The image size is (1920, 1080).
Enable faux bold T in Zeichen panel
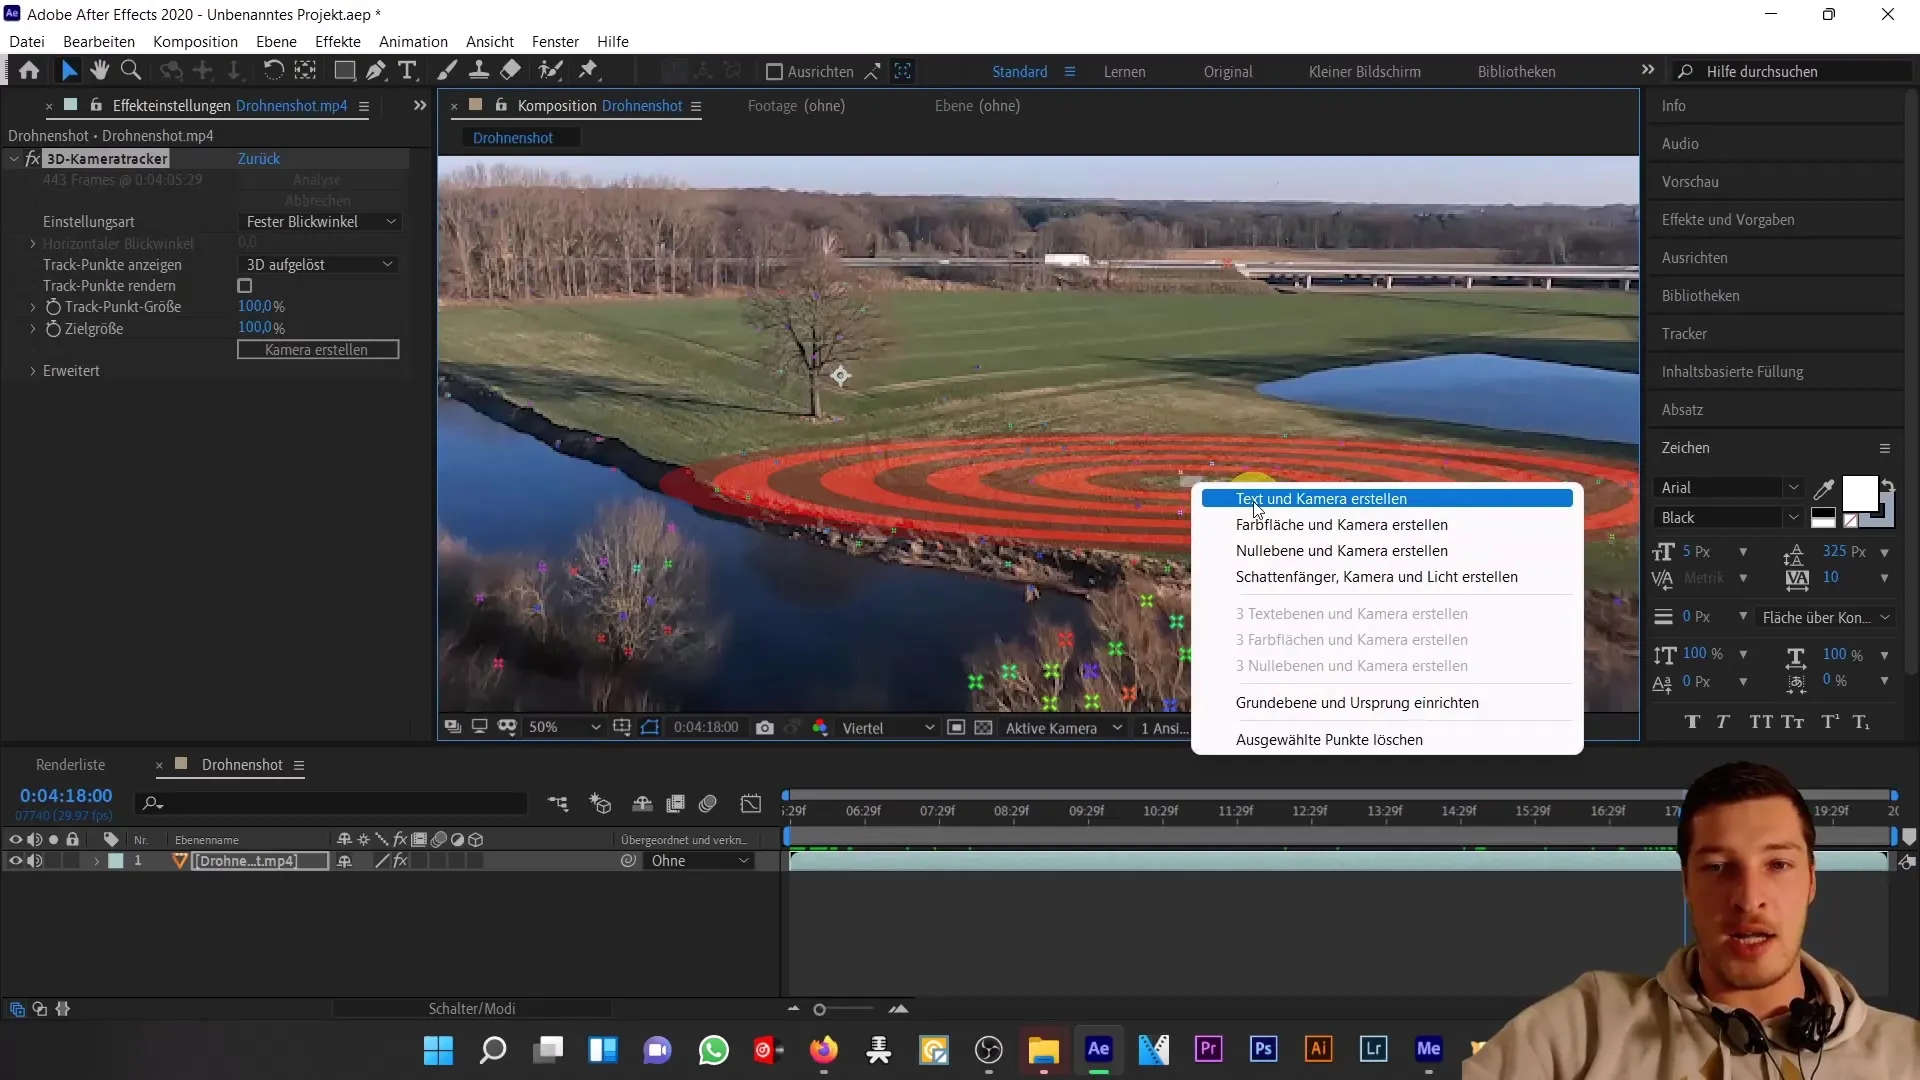1692,722
